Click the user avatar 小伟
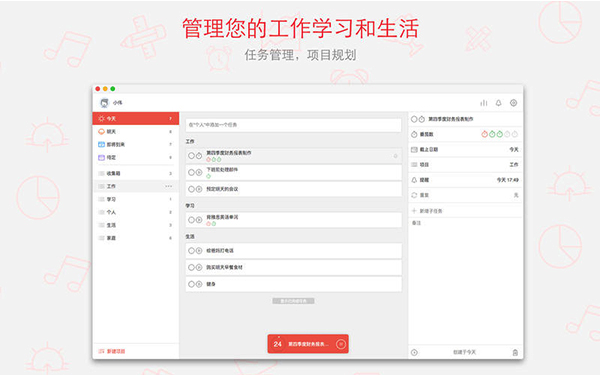The image size is (601, 375). (x=104, y=103)
